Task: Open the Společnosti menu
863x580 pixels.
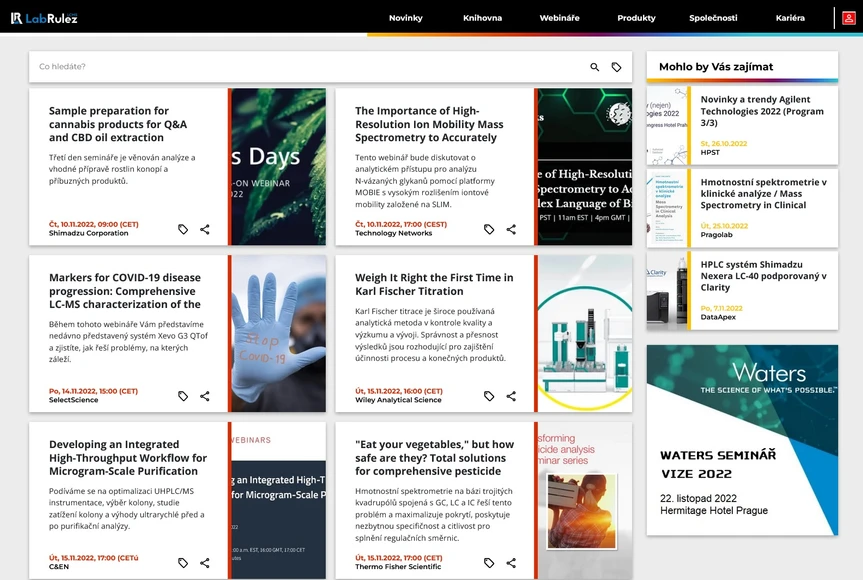Action: [713, 18]
